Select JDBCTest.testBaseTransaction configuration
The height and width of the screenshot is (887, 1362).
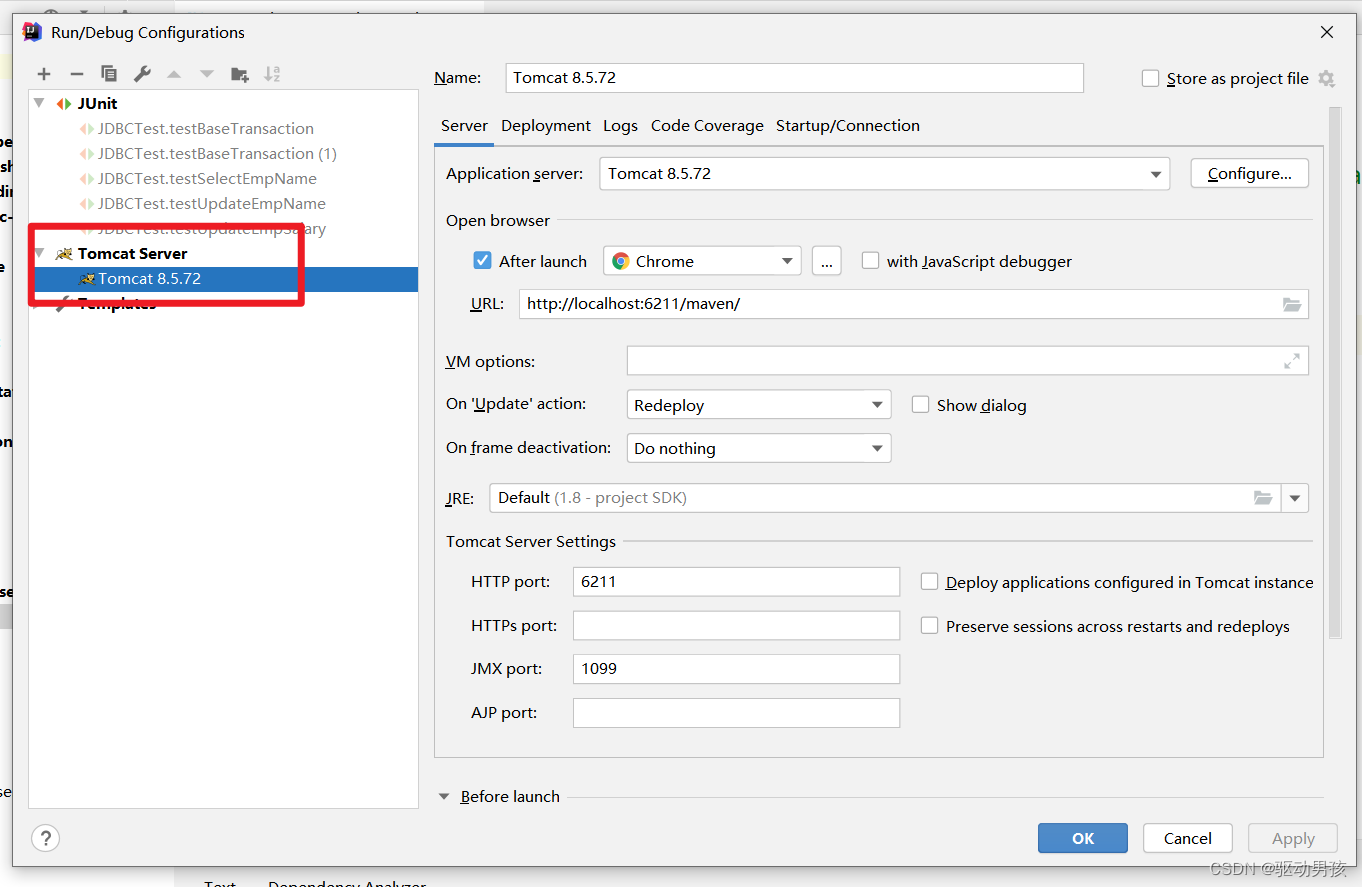coord(206,128)
